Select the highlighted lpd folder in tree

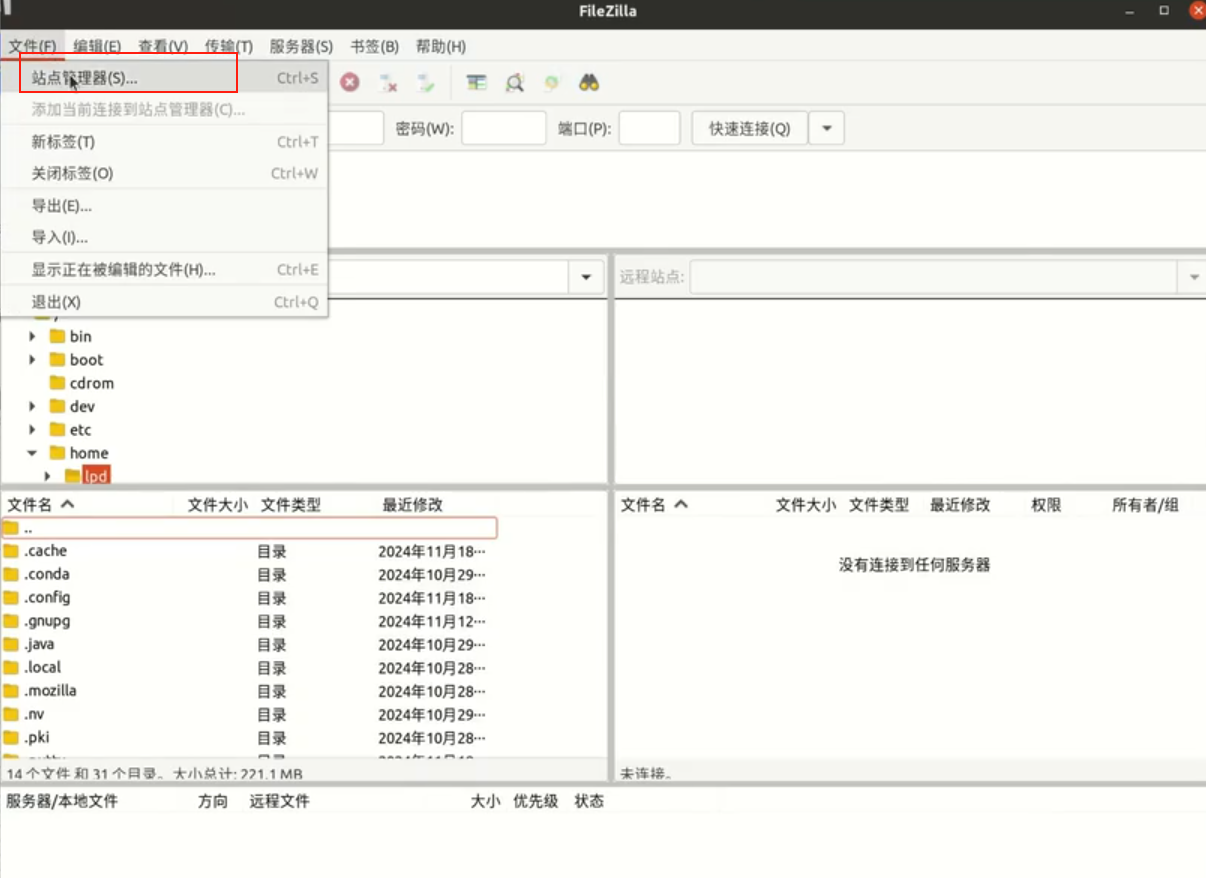[96, 476]
